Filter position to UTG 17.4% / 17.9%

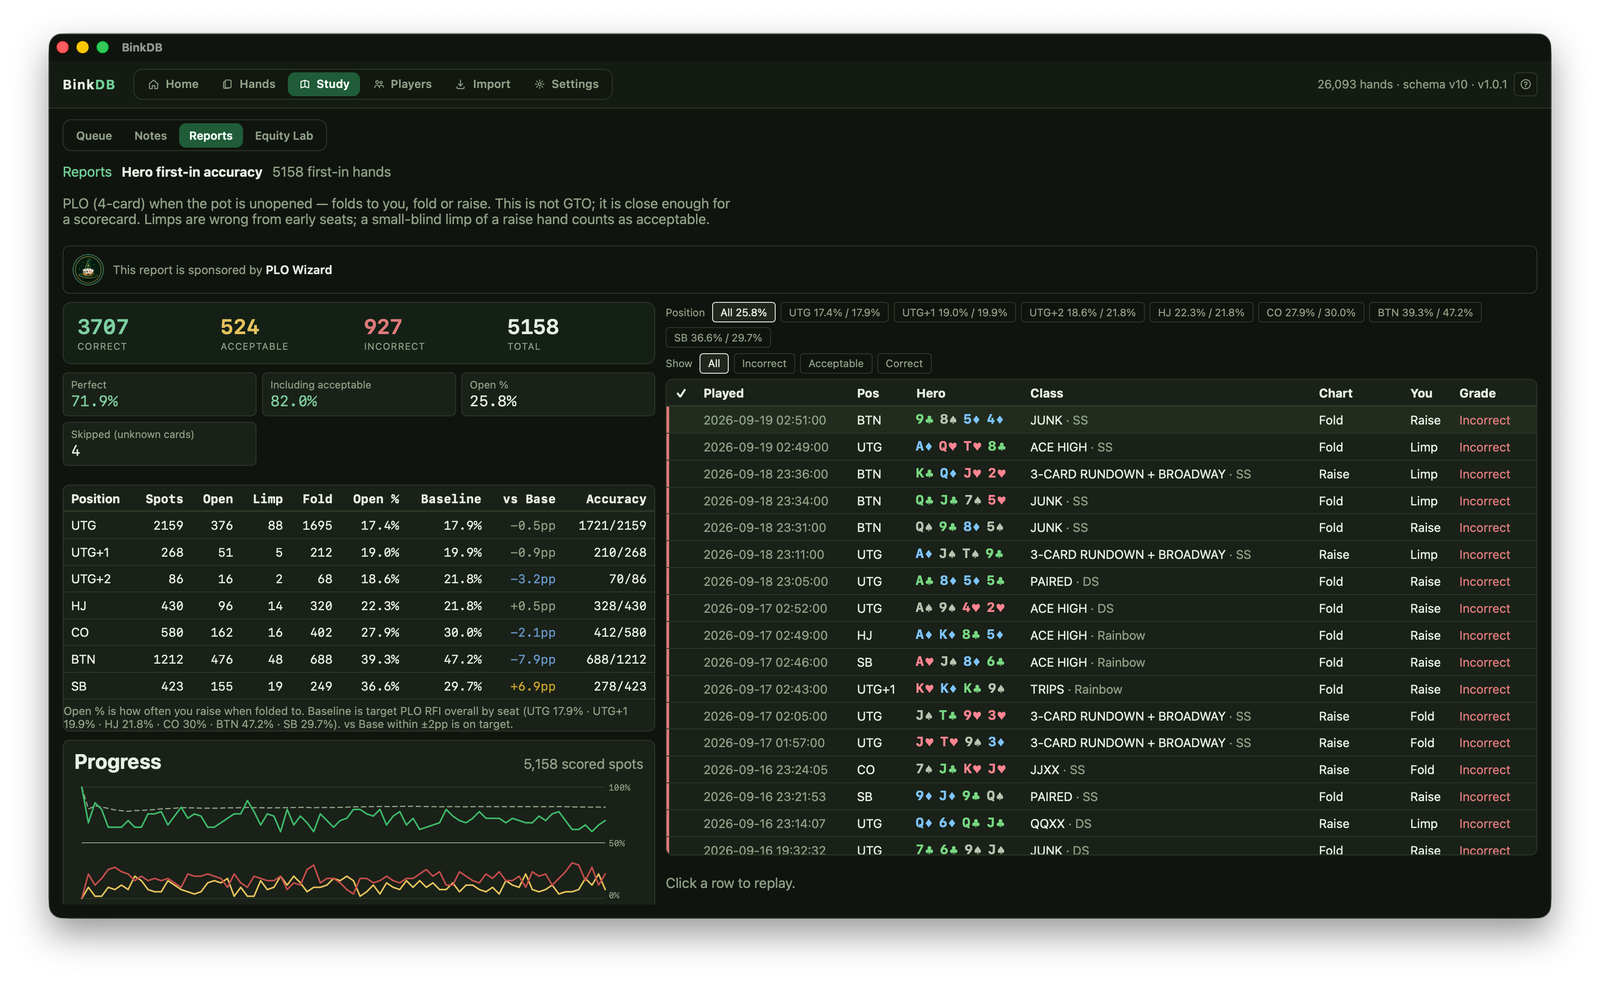point(834,313)
